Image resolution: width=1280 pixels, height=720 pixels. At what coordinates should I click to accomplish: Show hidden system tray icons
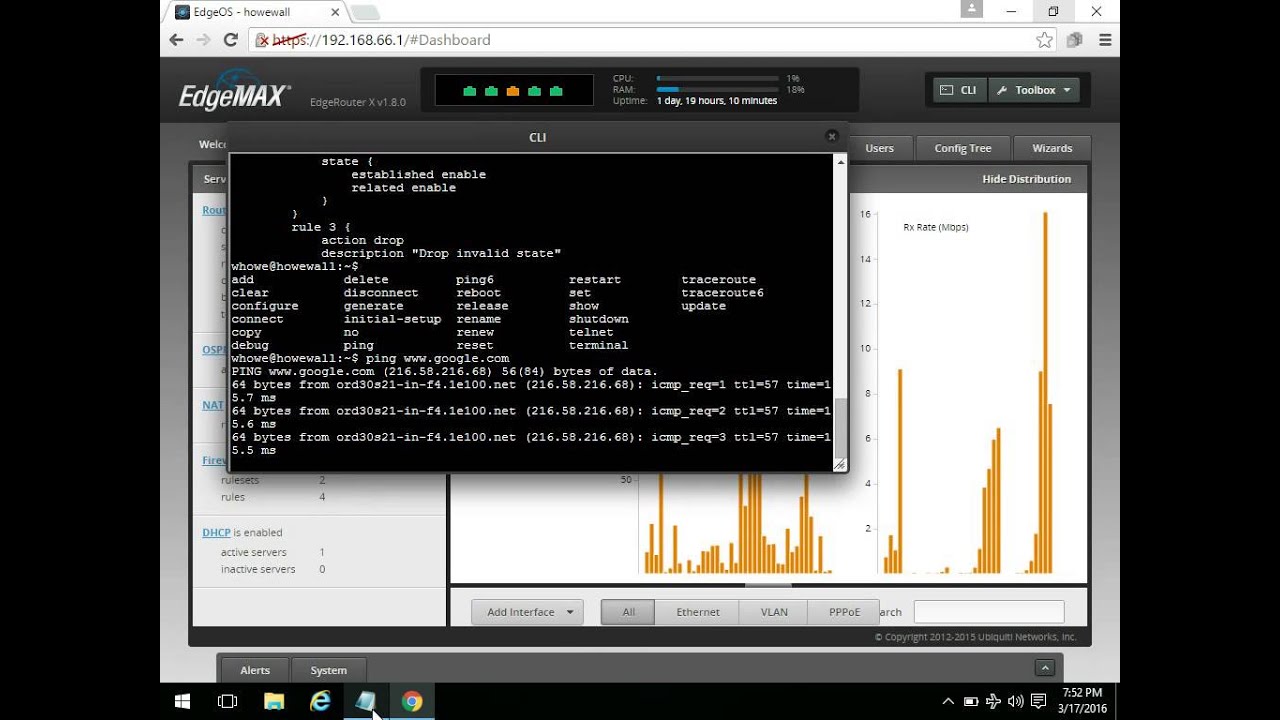tap(948, 701)
